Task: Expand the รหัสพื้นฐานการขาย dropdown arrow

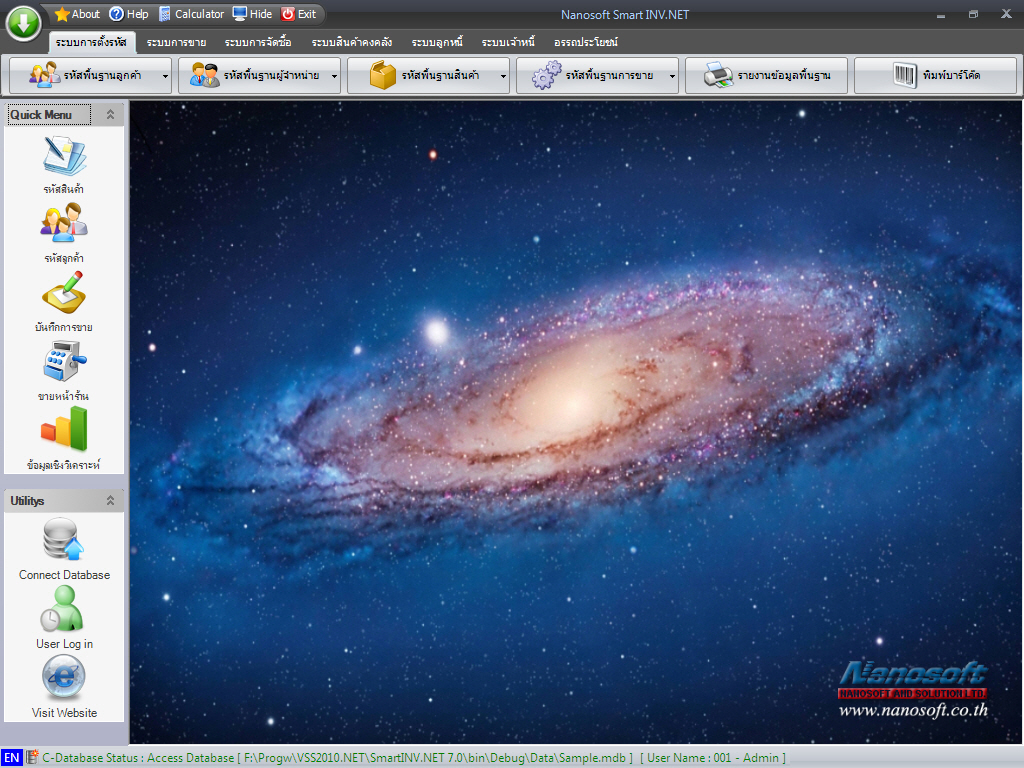Action: tap(672, 76)
